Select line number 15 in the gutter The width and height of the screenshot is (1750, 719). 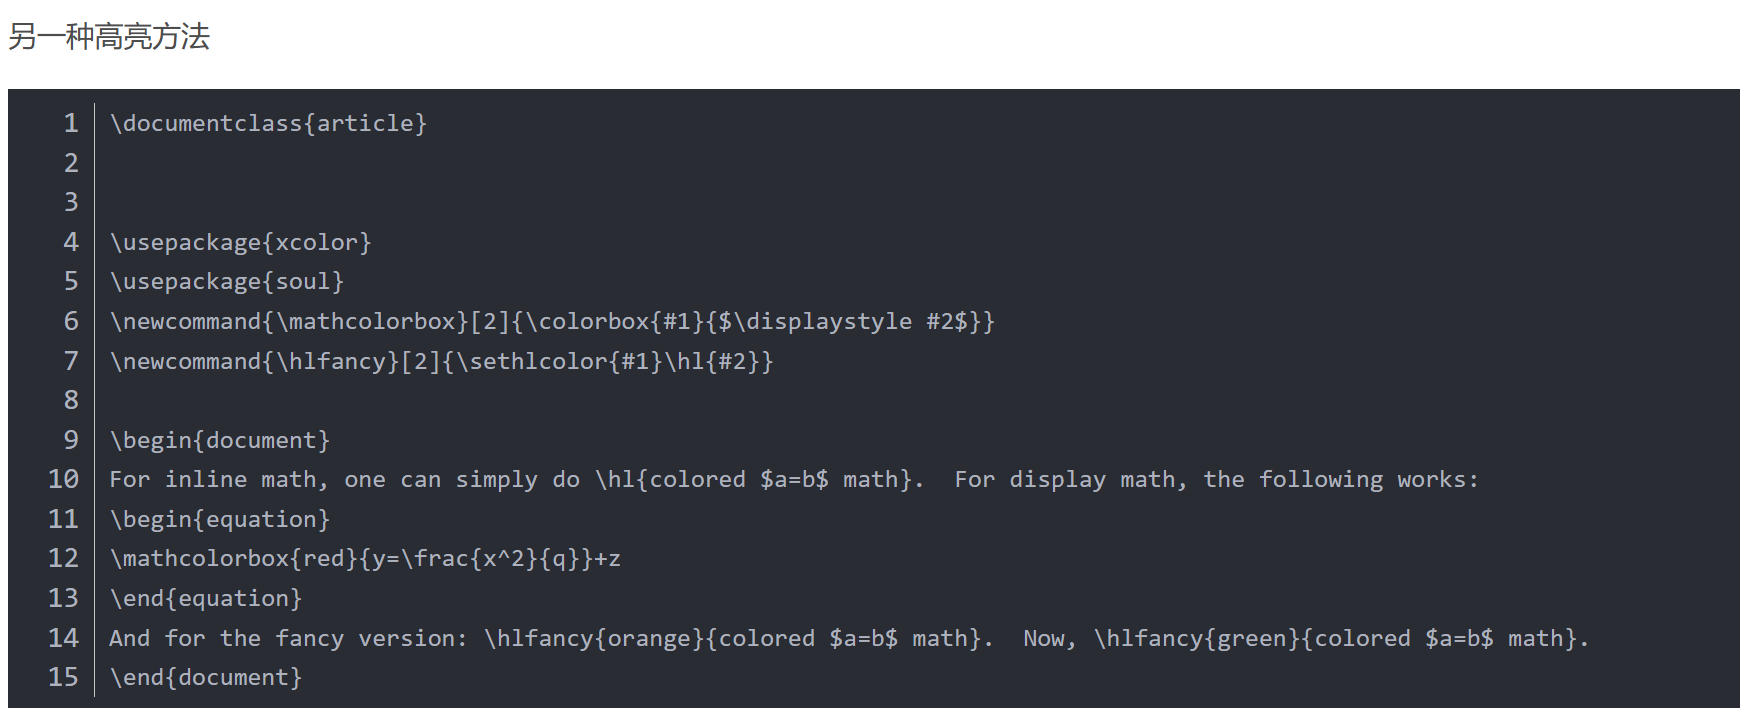[x=64, y=677]
